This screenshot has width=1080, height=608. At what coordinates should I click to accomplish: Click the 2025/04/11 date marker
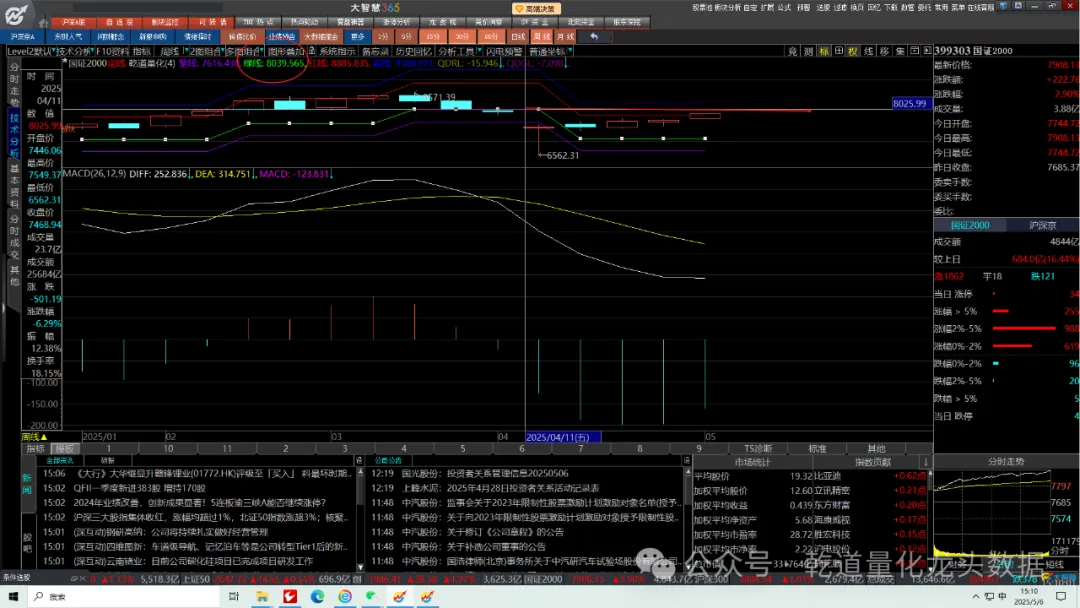[563, 437]
